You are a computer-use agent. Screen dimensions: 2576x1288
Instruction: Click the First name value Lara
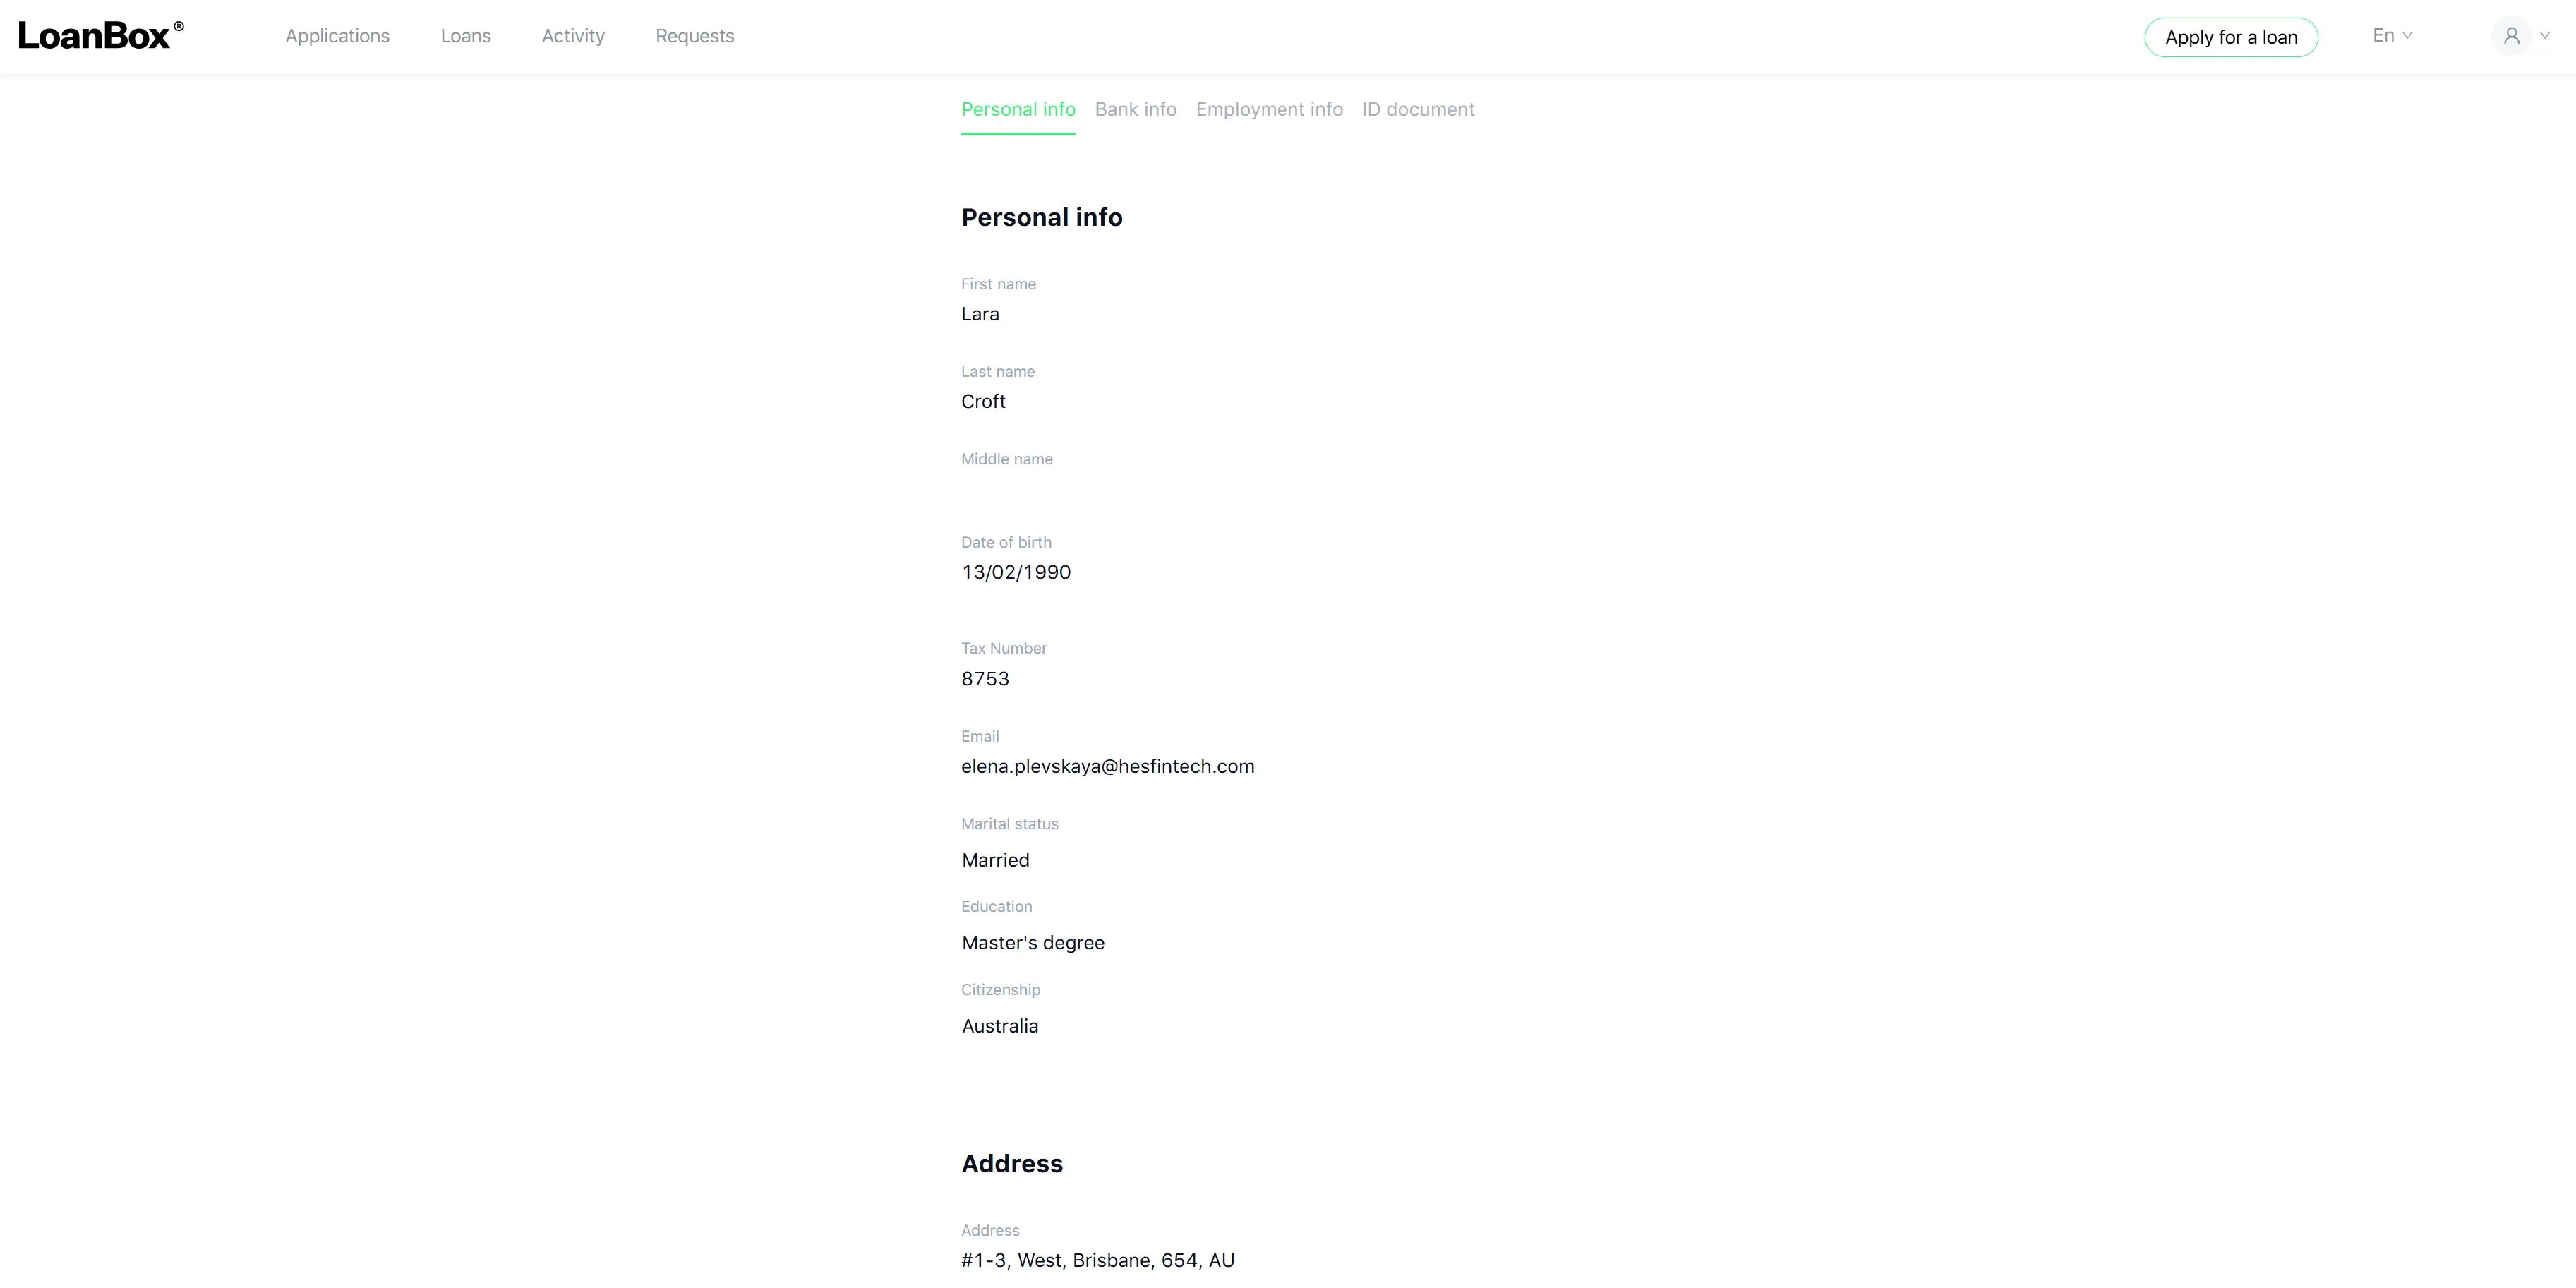[979, 314]
